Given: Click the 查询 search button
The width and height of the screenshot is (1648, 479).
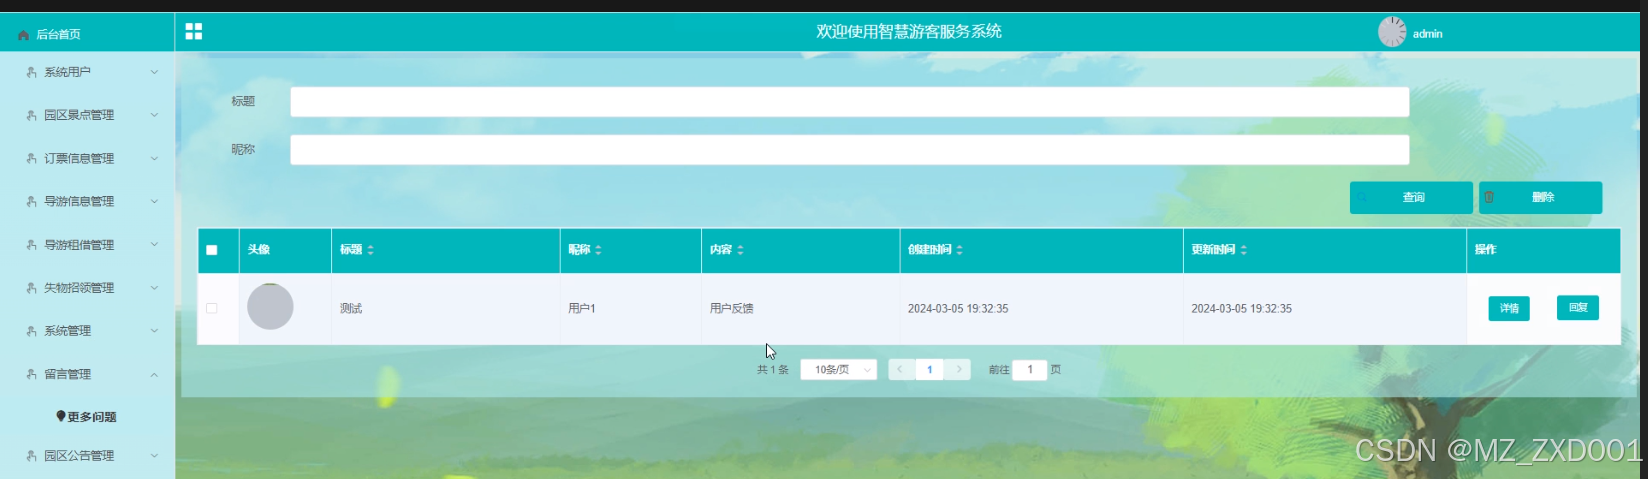Looking at the screenshot, I should pos(1411,197).
